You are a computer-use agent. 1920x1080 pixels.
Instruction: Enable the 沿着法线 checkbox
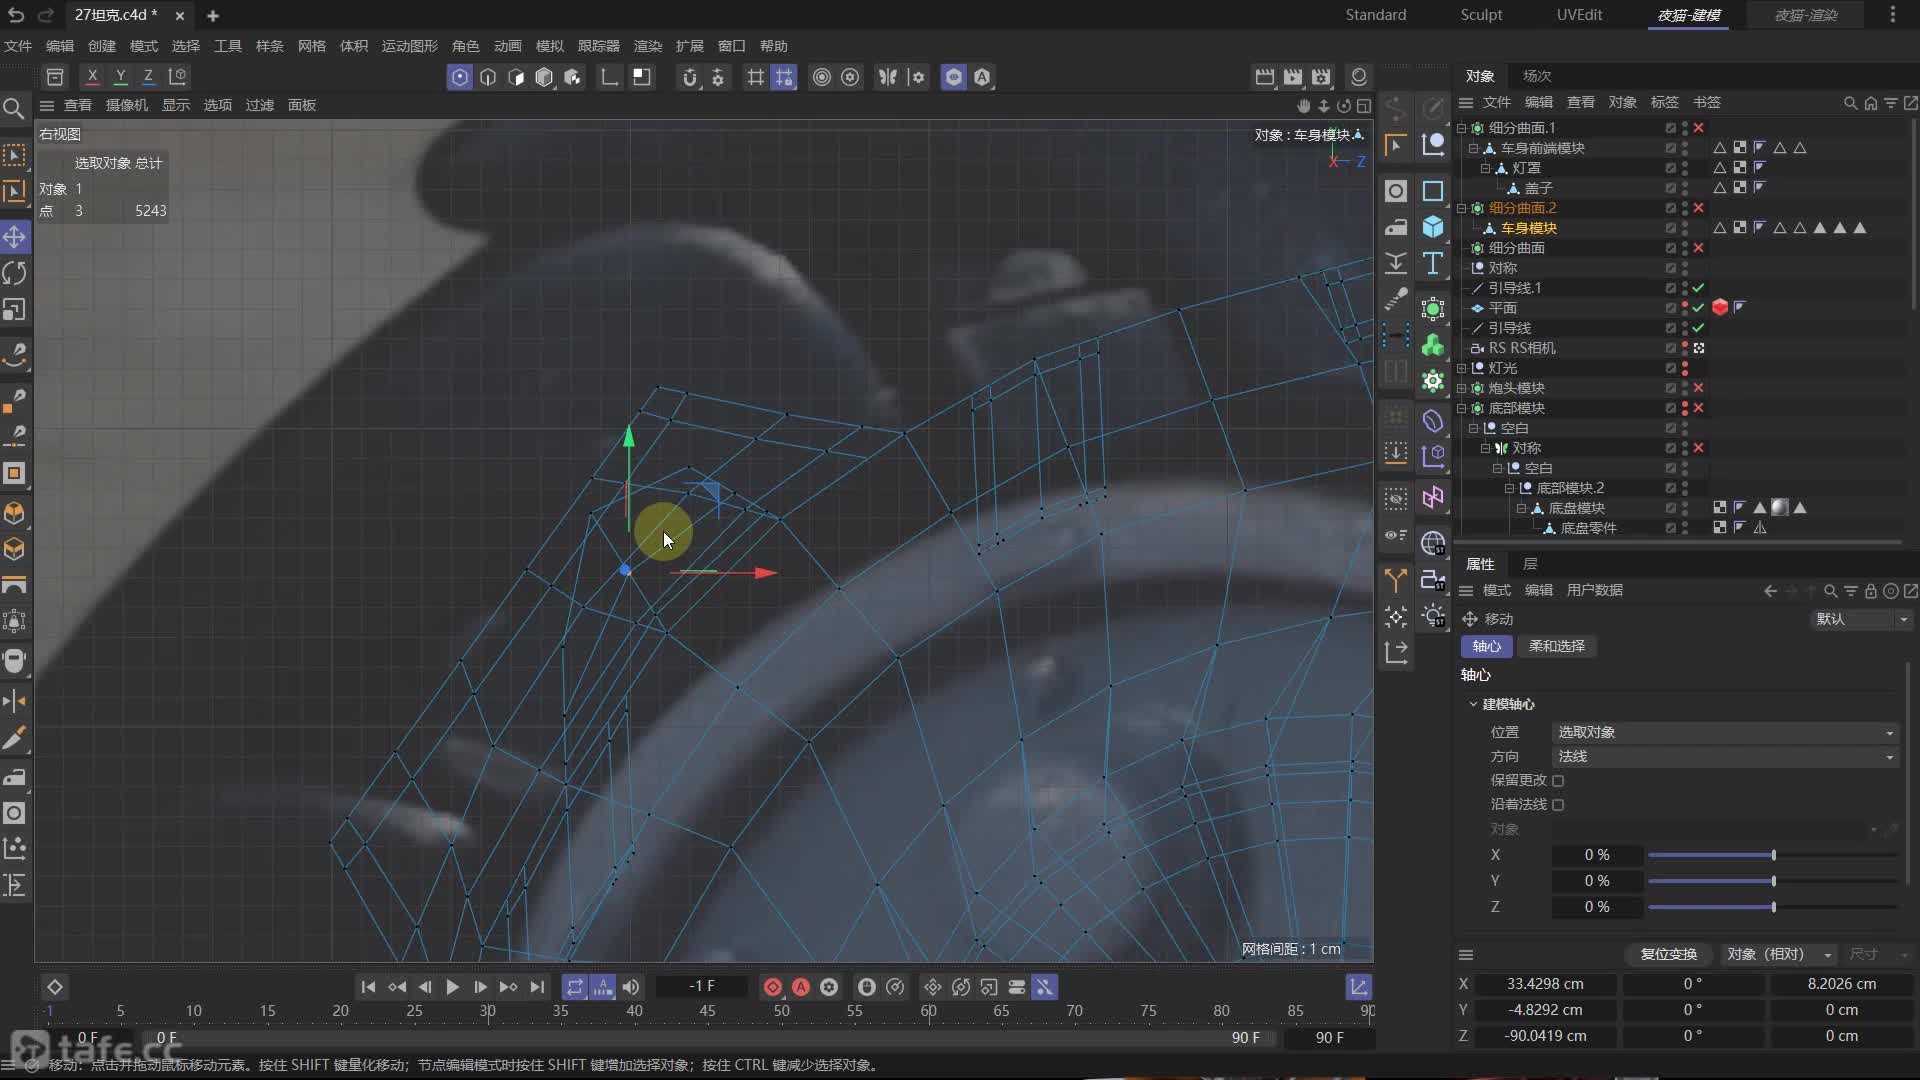click(1558, 804)
